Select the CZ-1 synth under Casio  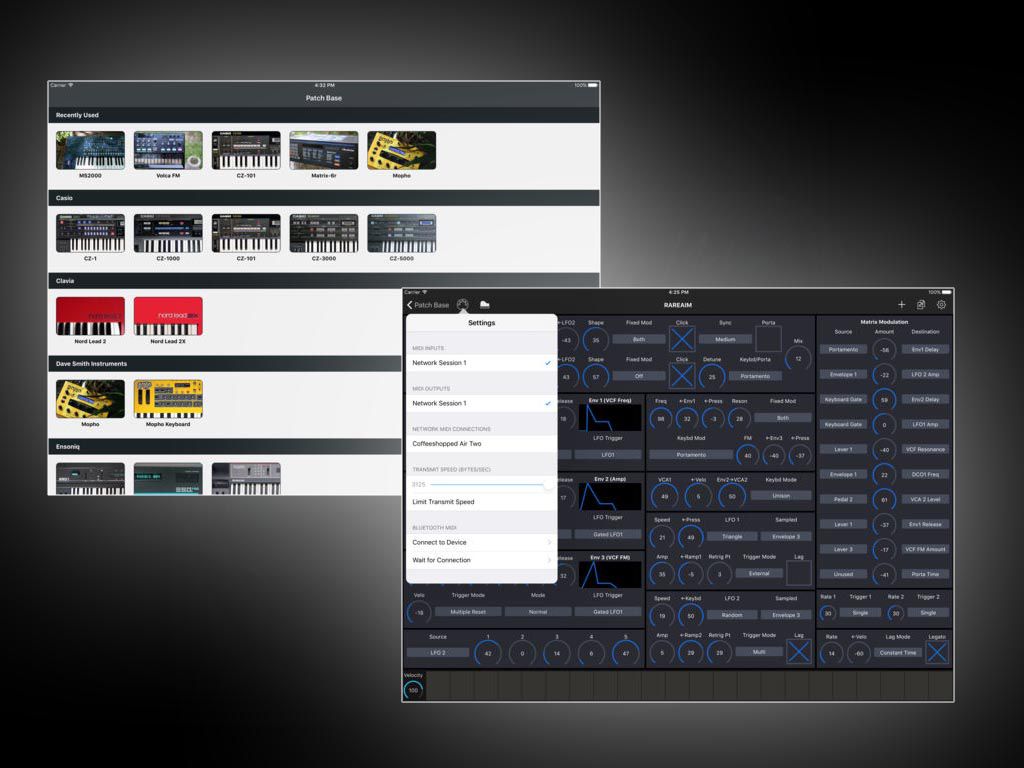[x=90, y=233]
